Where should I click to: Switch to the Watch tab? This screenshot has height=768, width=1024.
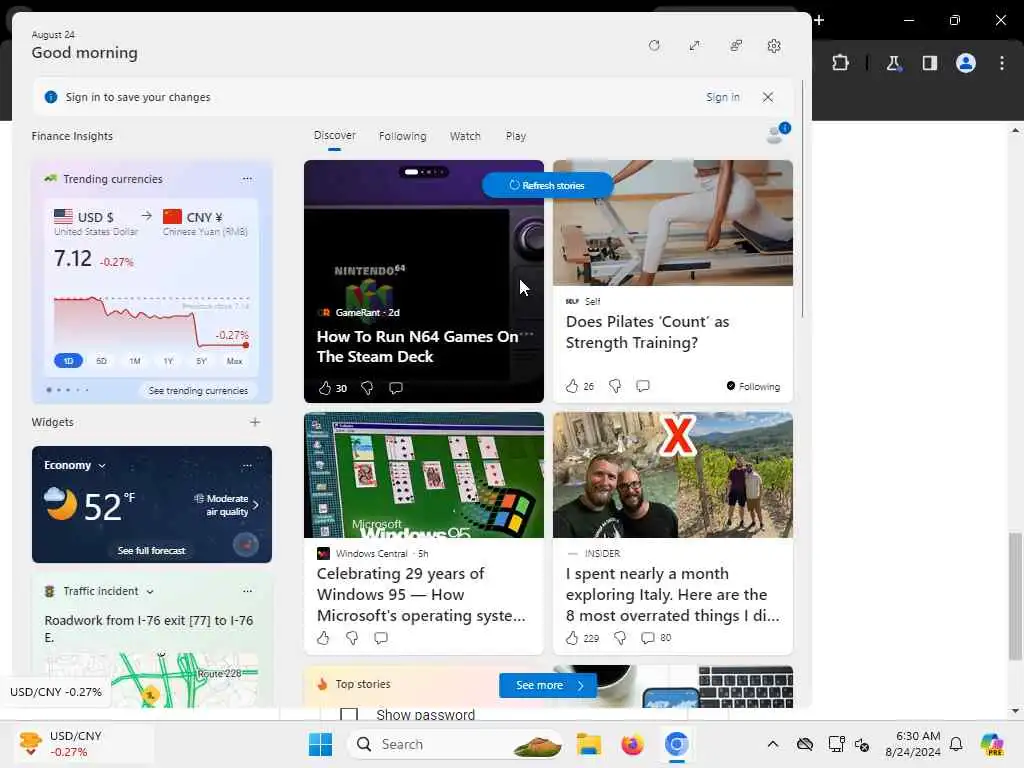(465, 136)
